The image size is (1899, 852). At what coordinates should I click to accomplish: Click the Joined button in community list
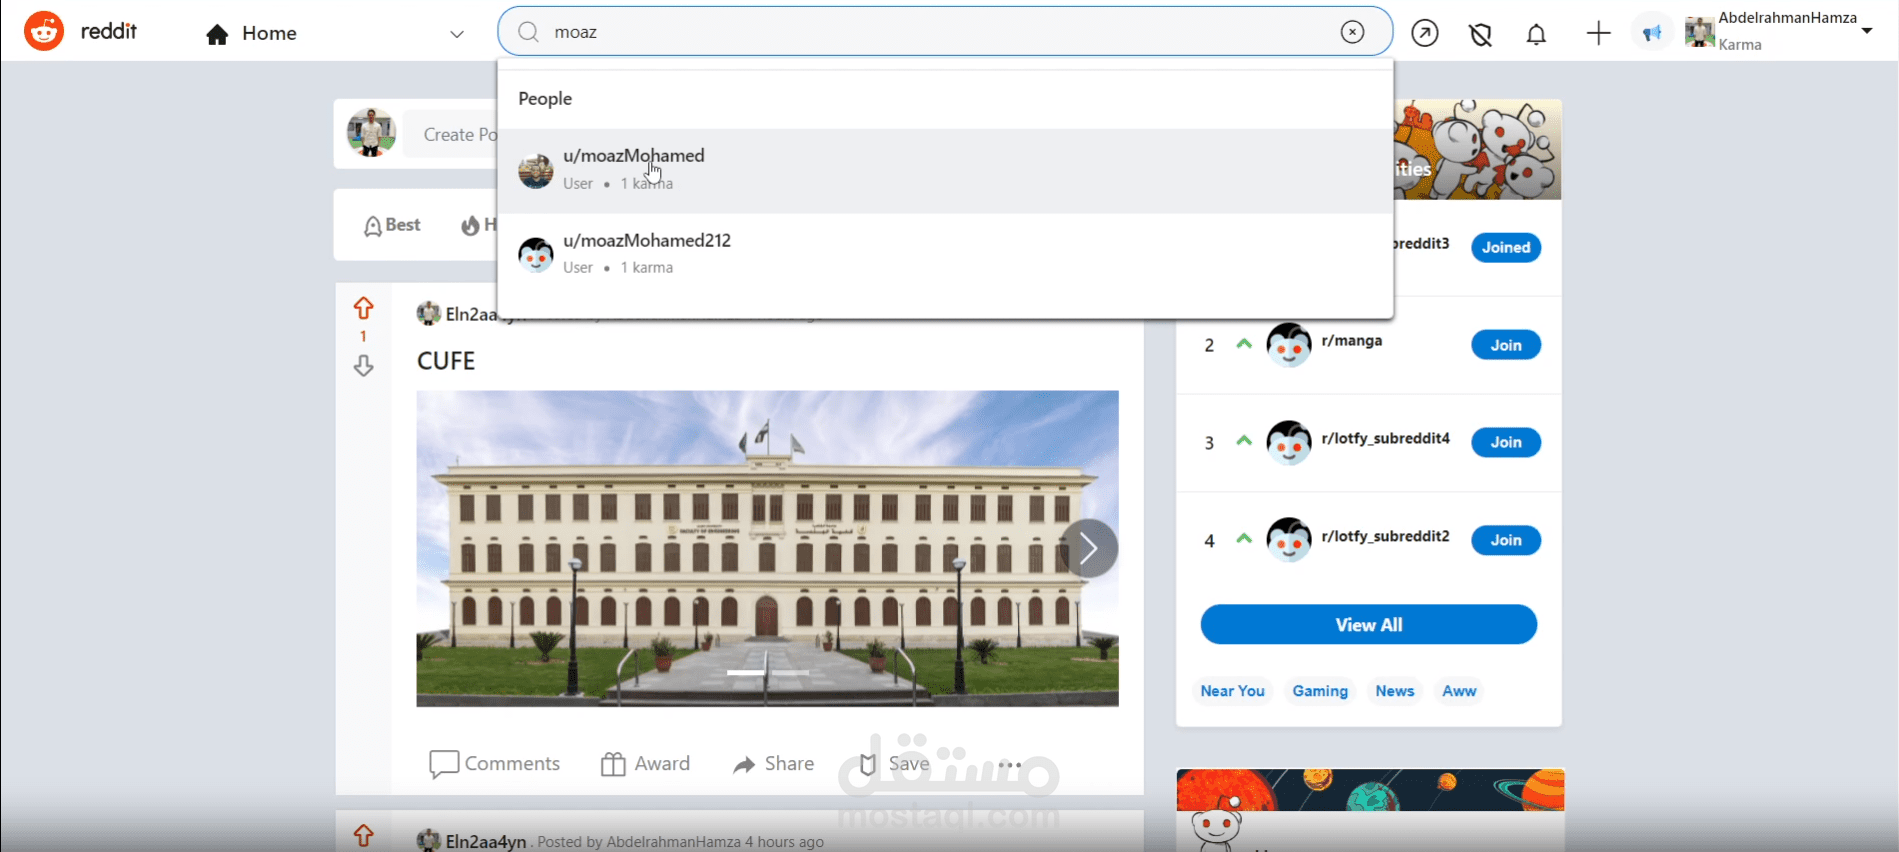[1506, 248]
